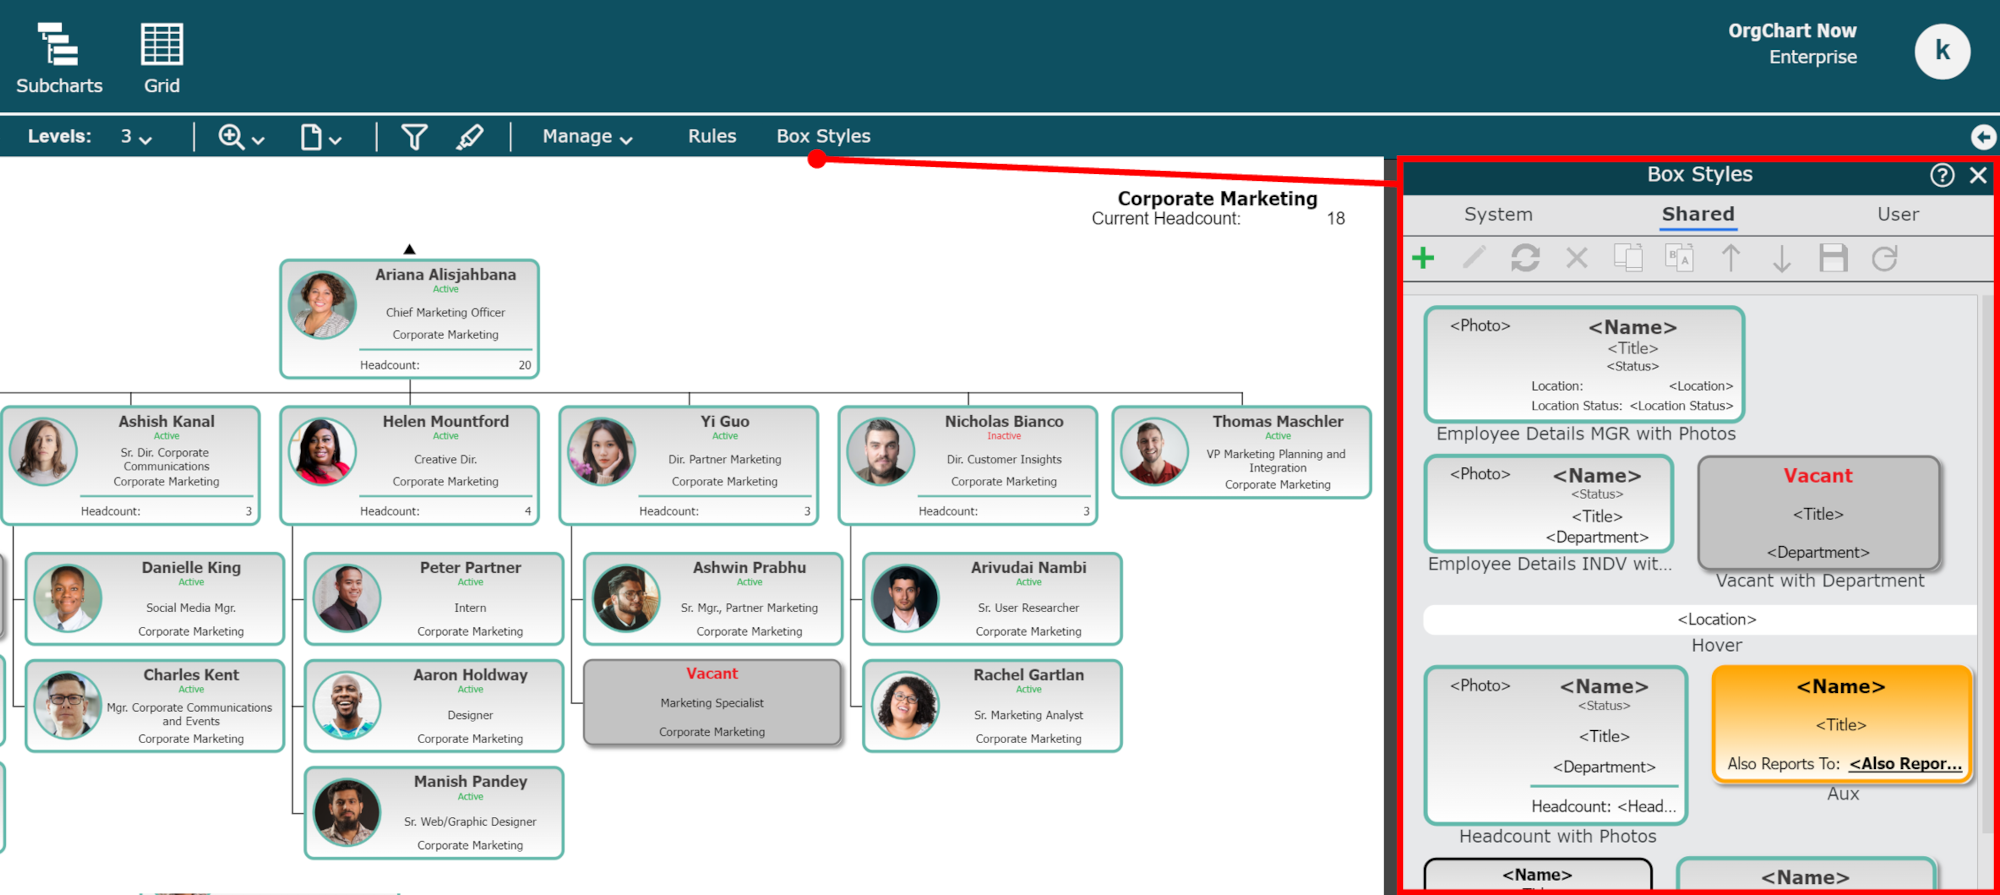2000x895 pixels.
Task: Click the Box Styles panel scrollbar
Action: [x=1987, y=564]
